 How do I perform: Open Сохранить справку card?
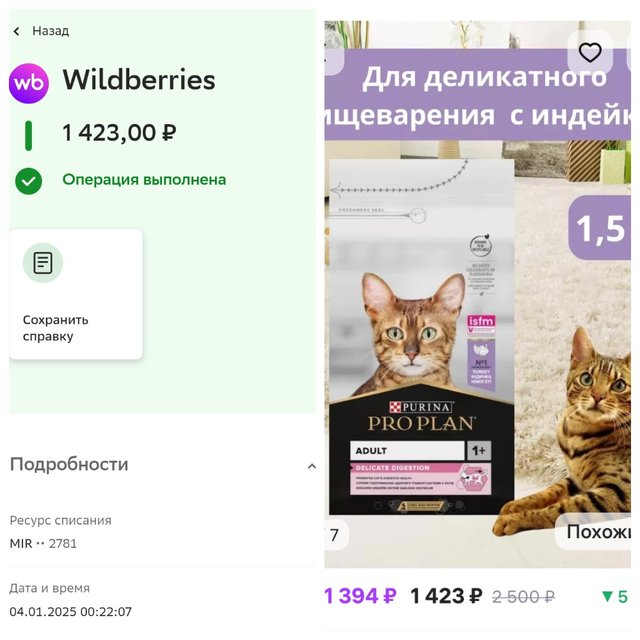coord(76,294)
